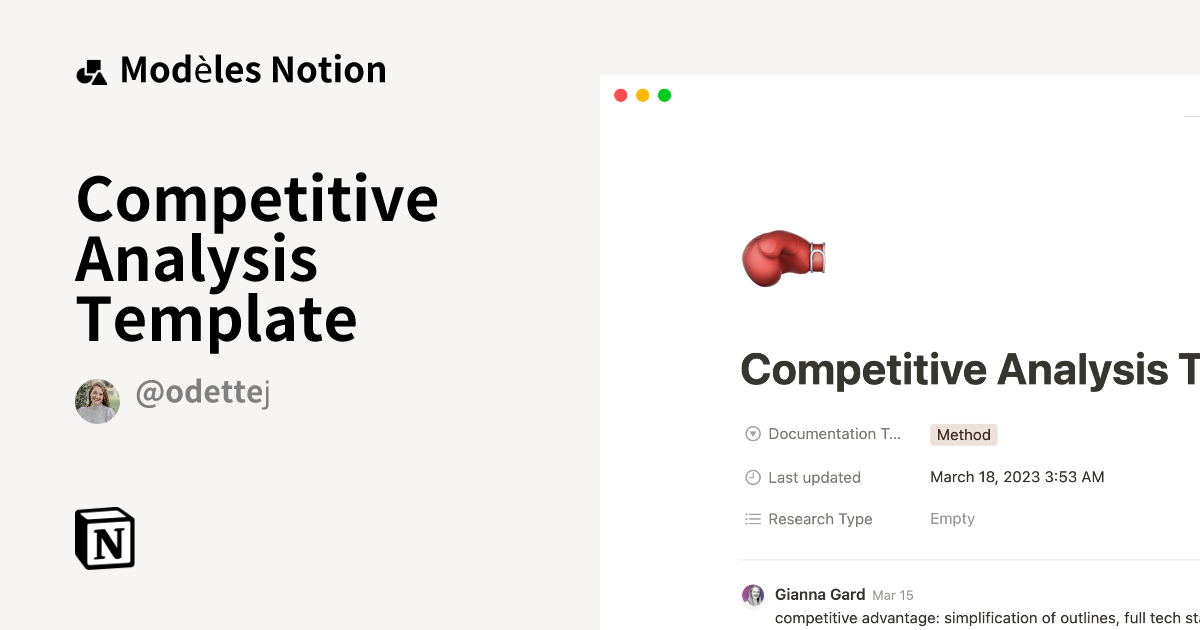Click the yellow traffic light window control
The image size is (1200, 630).
tap(642, 95)
